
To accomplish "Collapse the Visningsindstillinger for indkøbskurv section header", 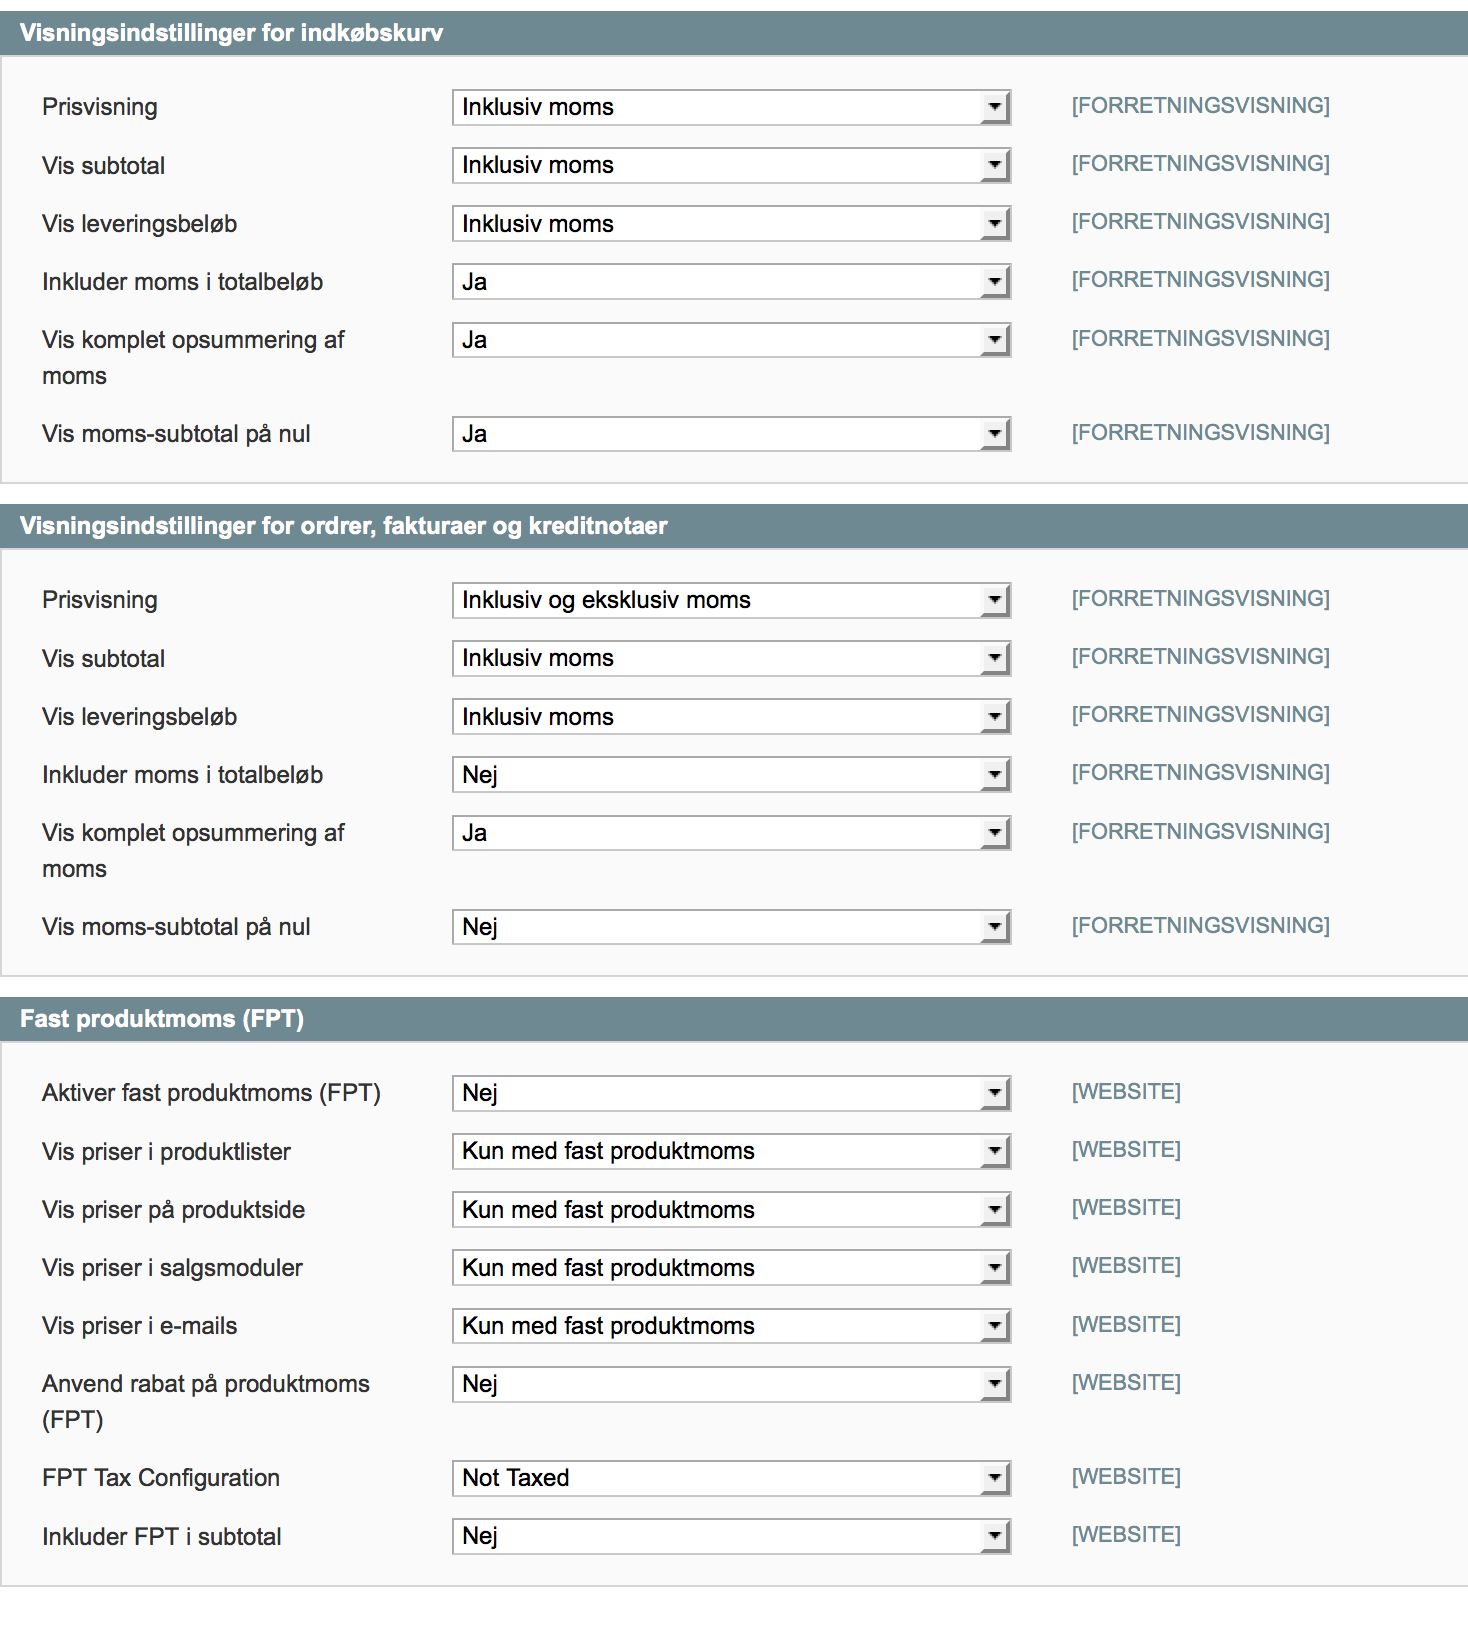I will 232,33.
